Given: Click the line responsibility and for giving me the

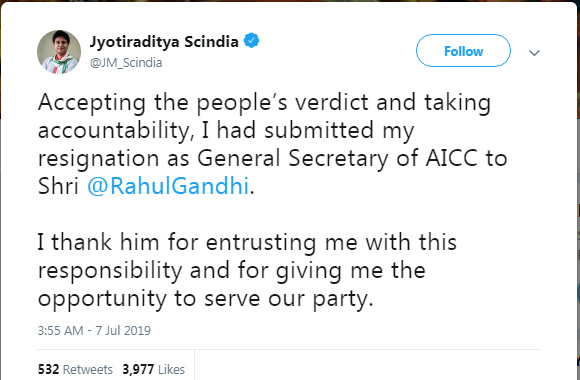Looking at the screenshot, I should coord(232,271).
